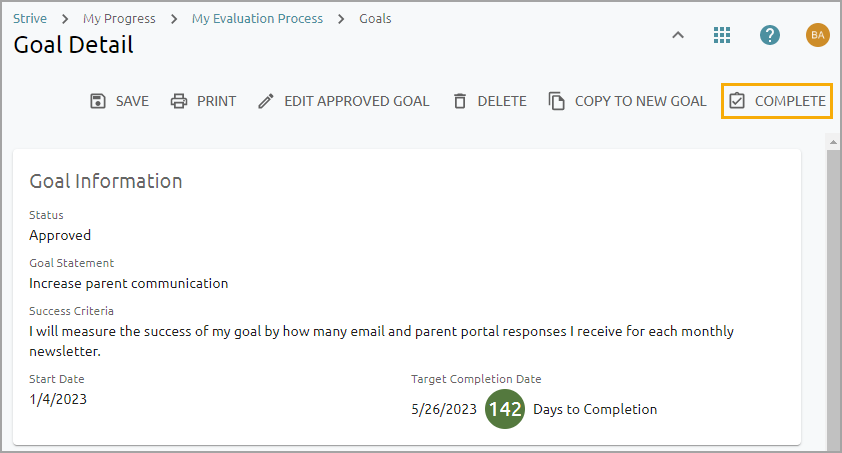The width and height of the screenshot is (842, 453).
Task: Go to the Strive breadcrumb link
Action: [30, 18]
